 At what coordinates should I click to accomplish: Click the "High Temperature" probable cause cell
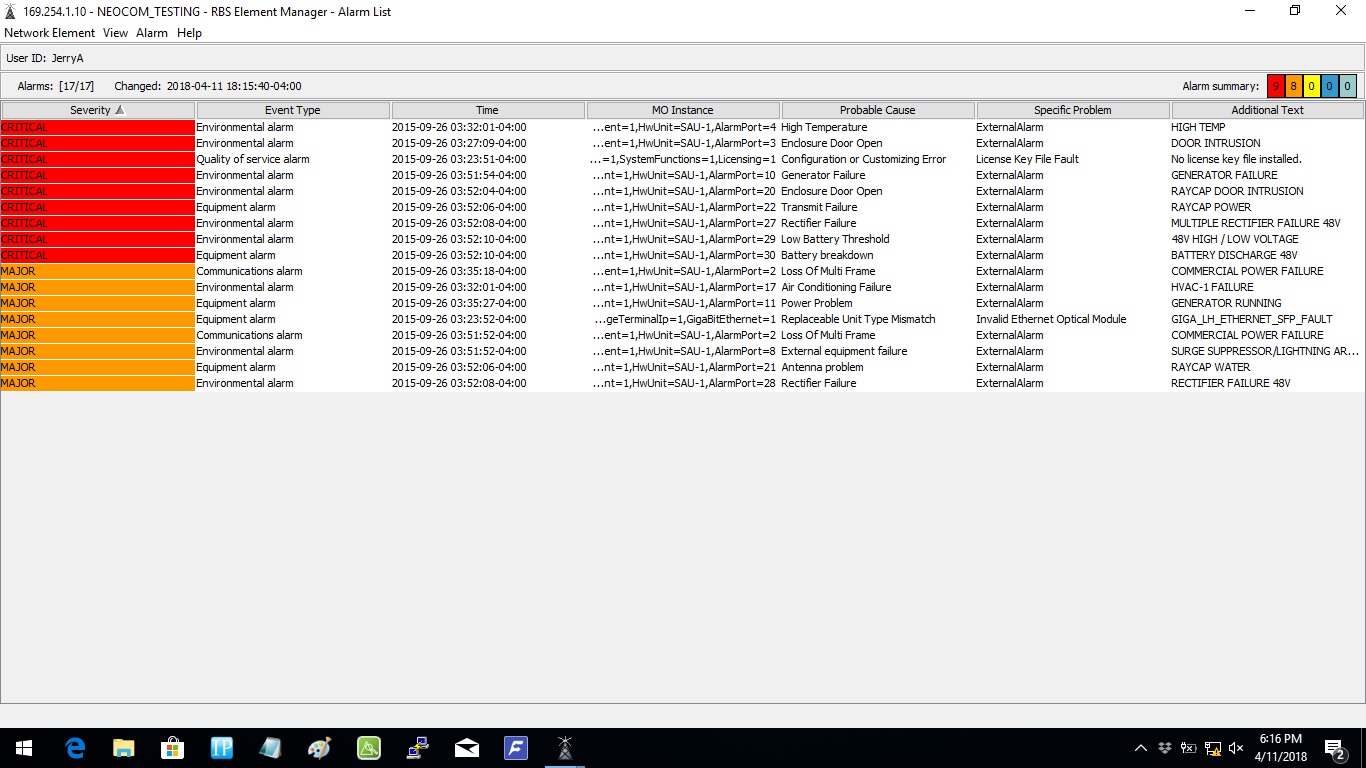[x=877, y=127]
